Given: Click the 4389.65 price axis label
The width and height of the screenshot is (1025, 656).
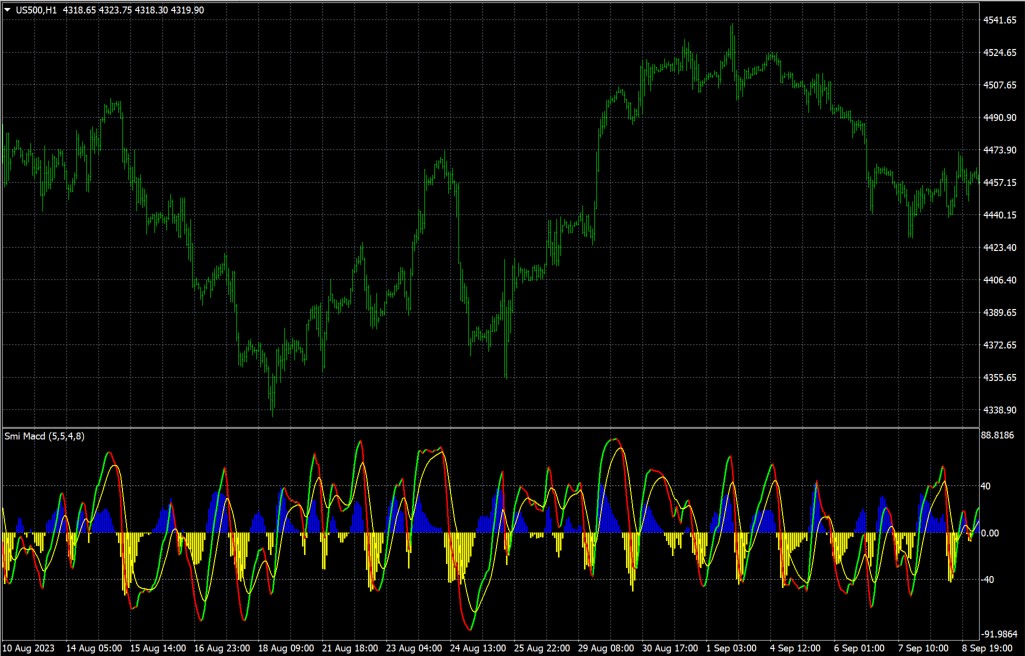Looking at the screenshot, I should [x=1000, y=312].
